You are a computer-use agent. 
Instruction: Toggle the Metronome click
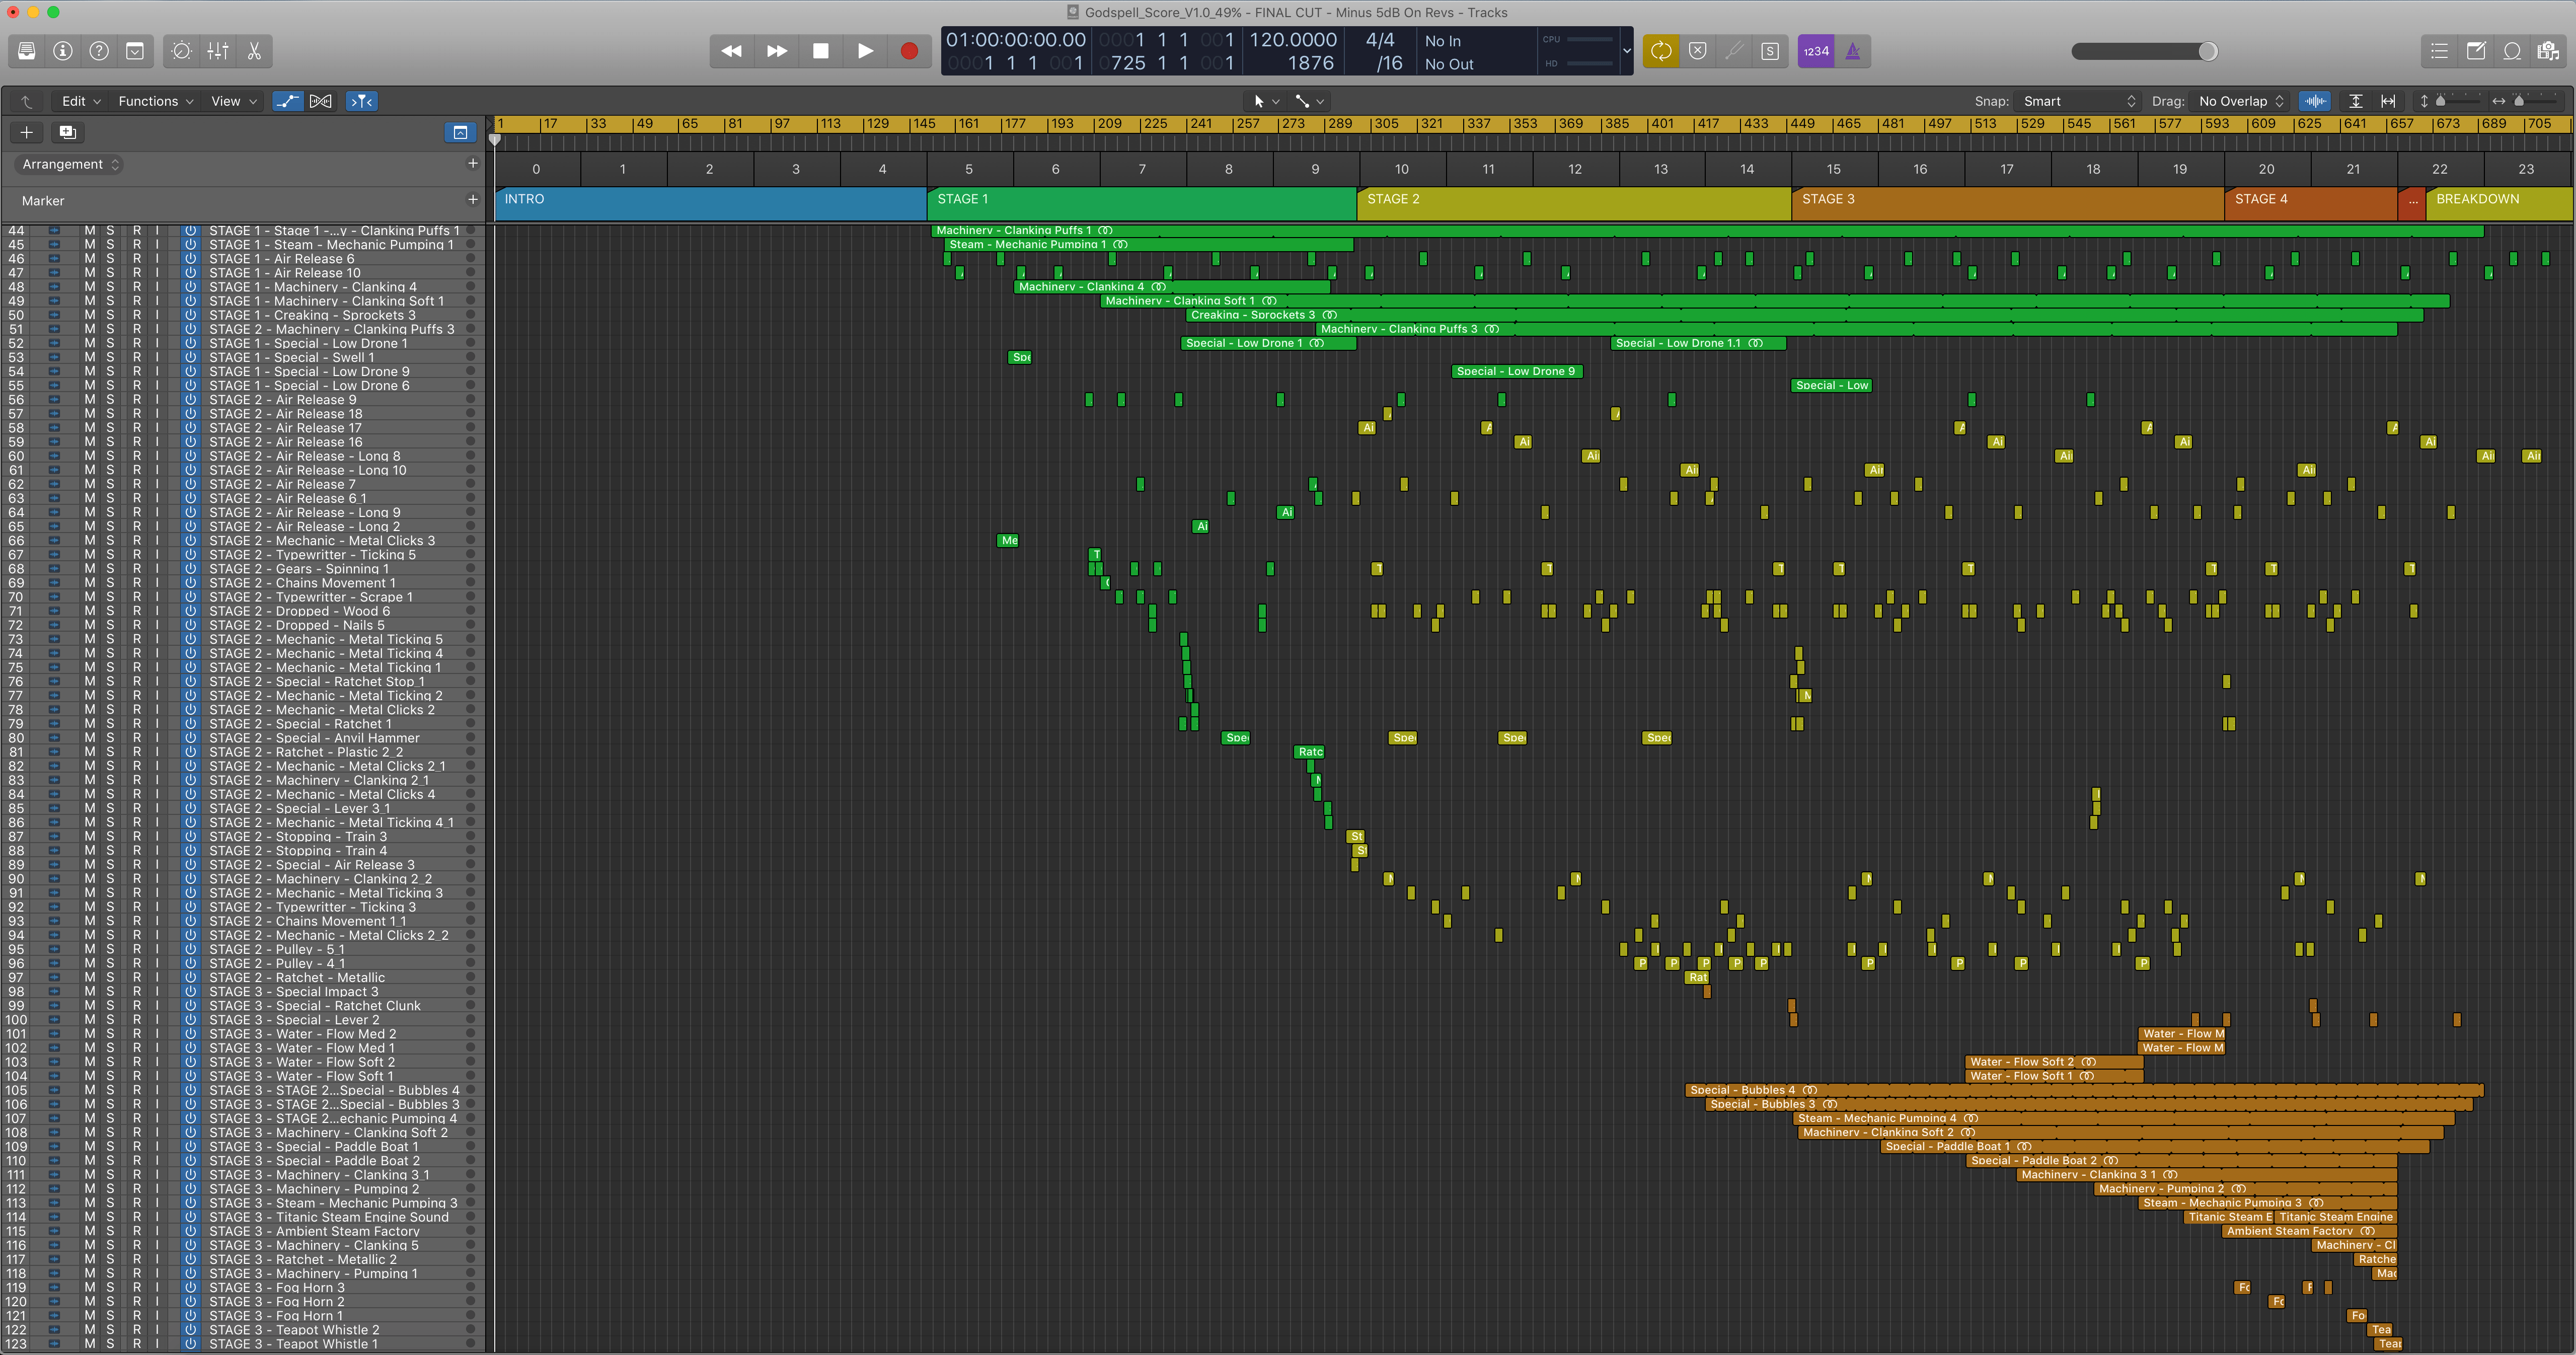[x=1853, y=51]
